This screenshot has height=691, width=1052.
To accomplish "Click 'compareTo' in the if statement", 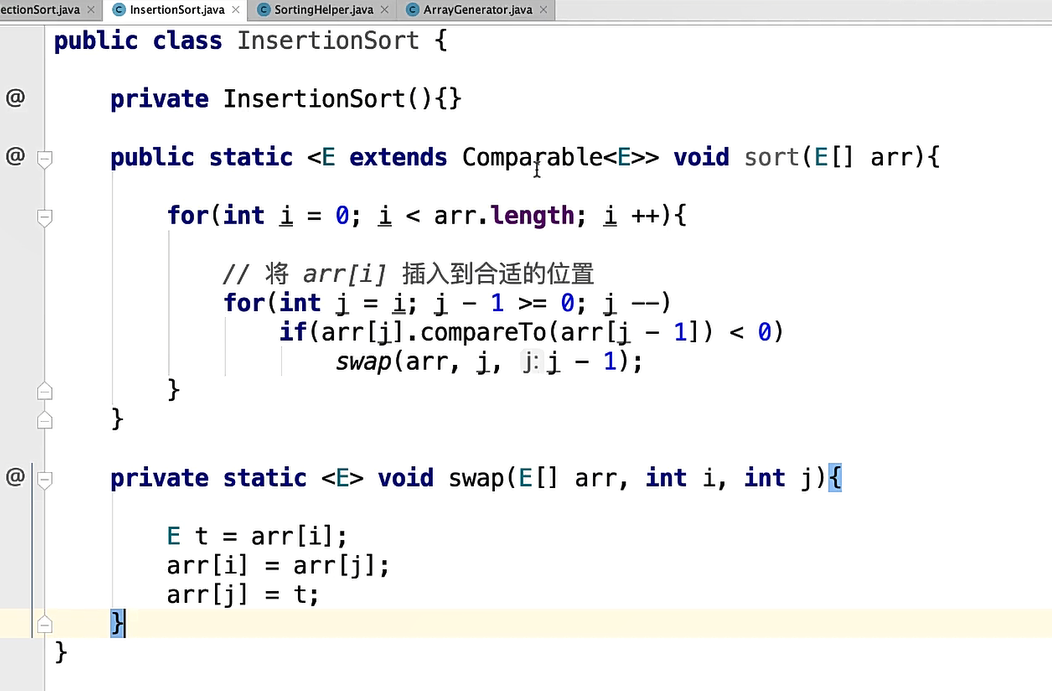I will [483, 332].
